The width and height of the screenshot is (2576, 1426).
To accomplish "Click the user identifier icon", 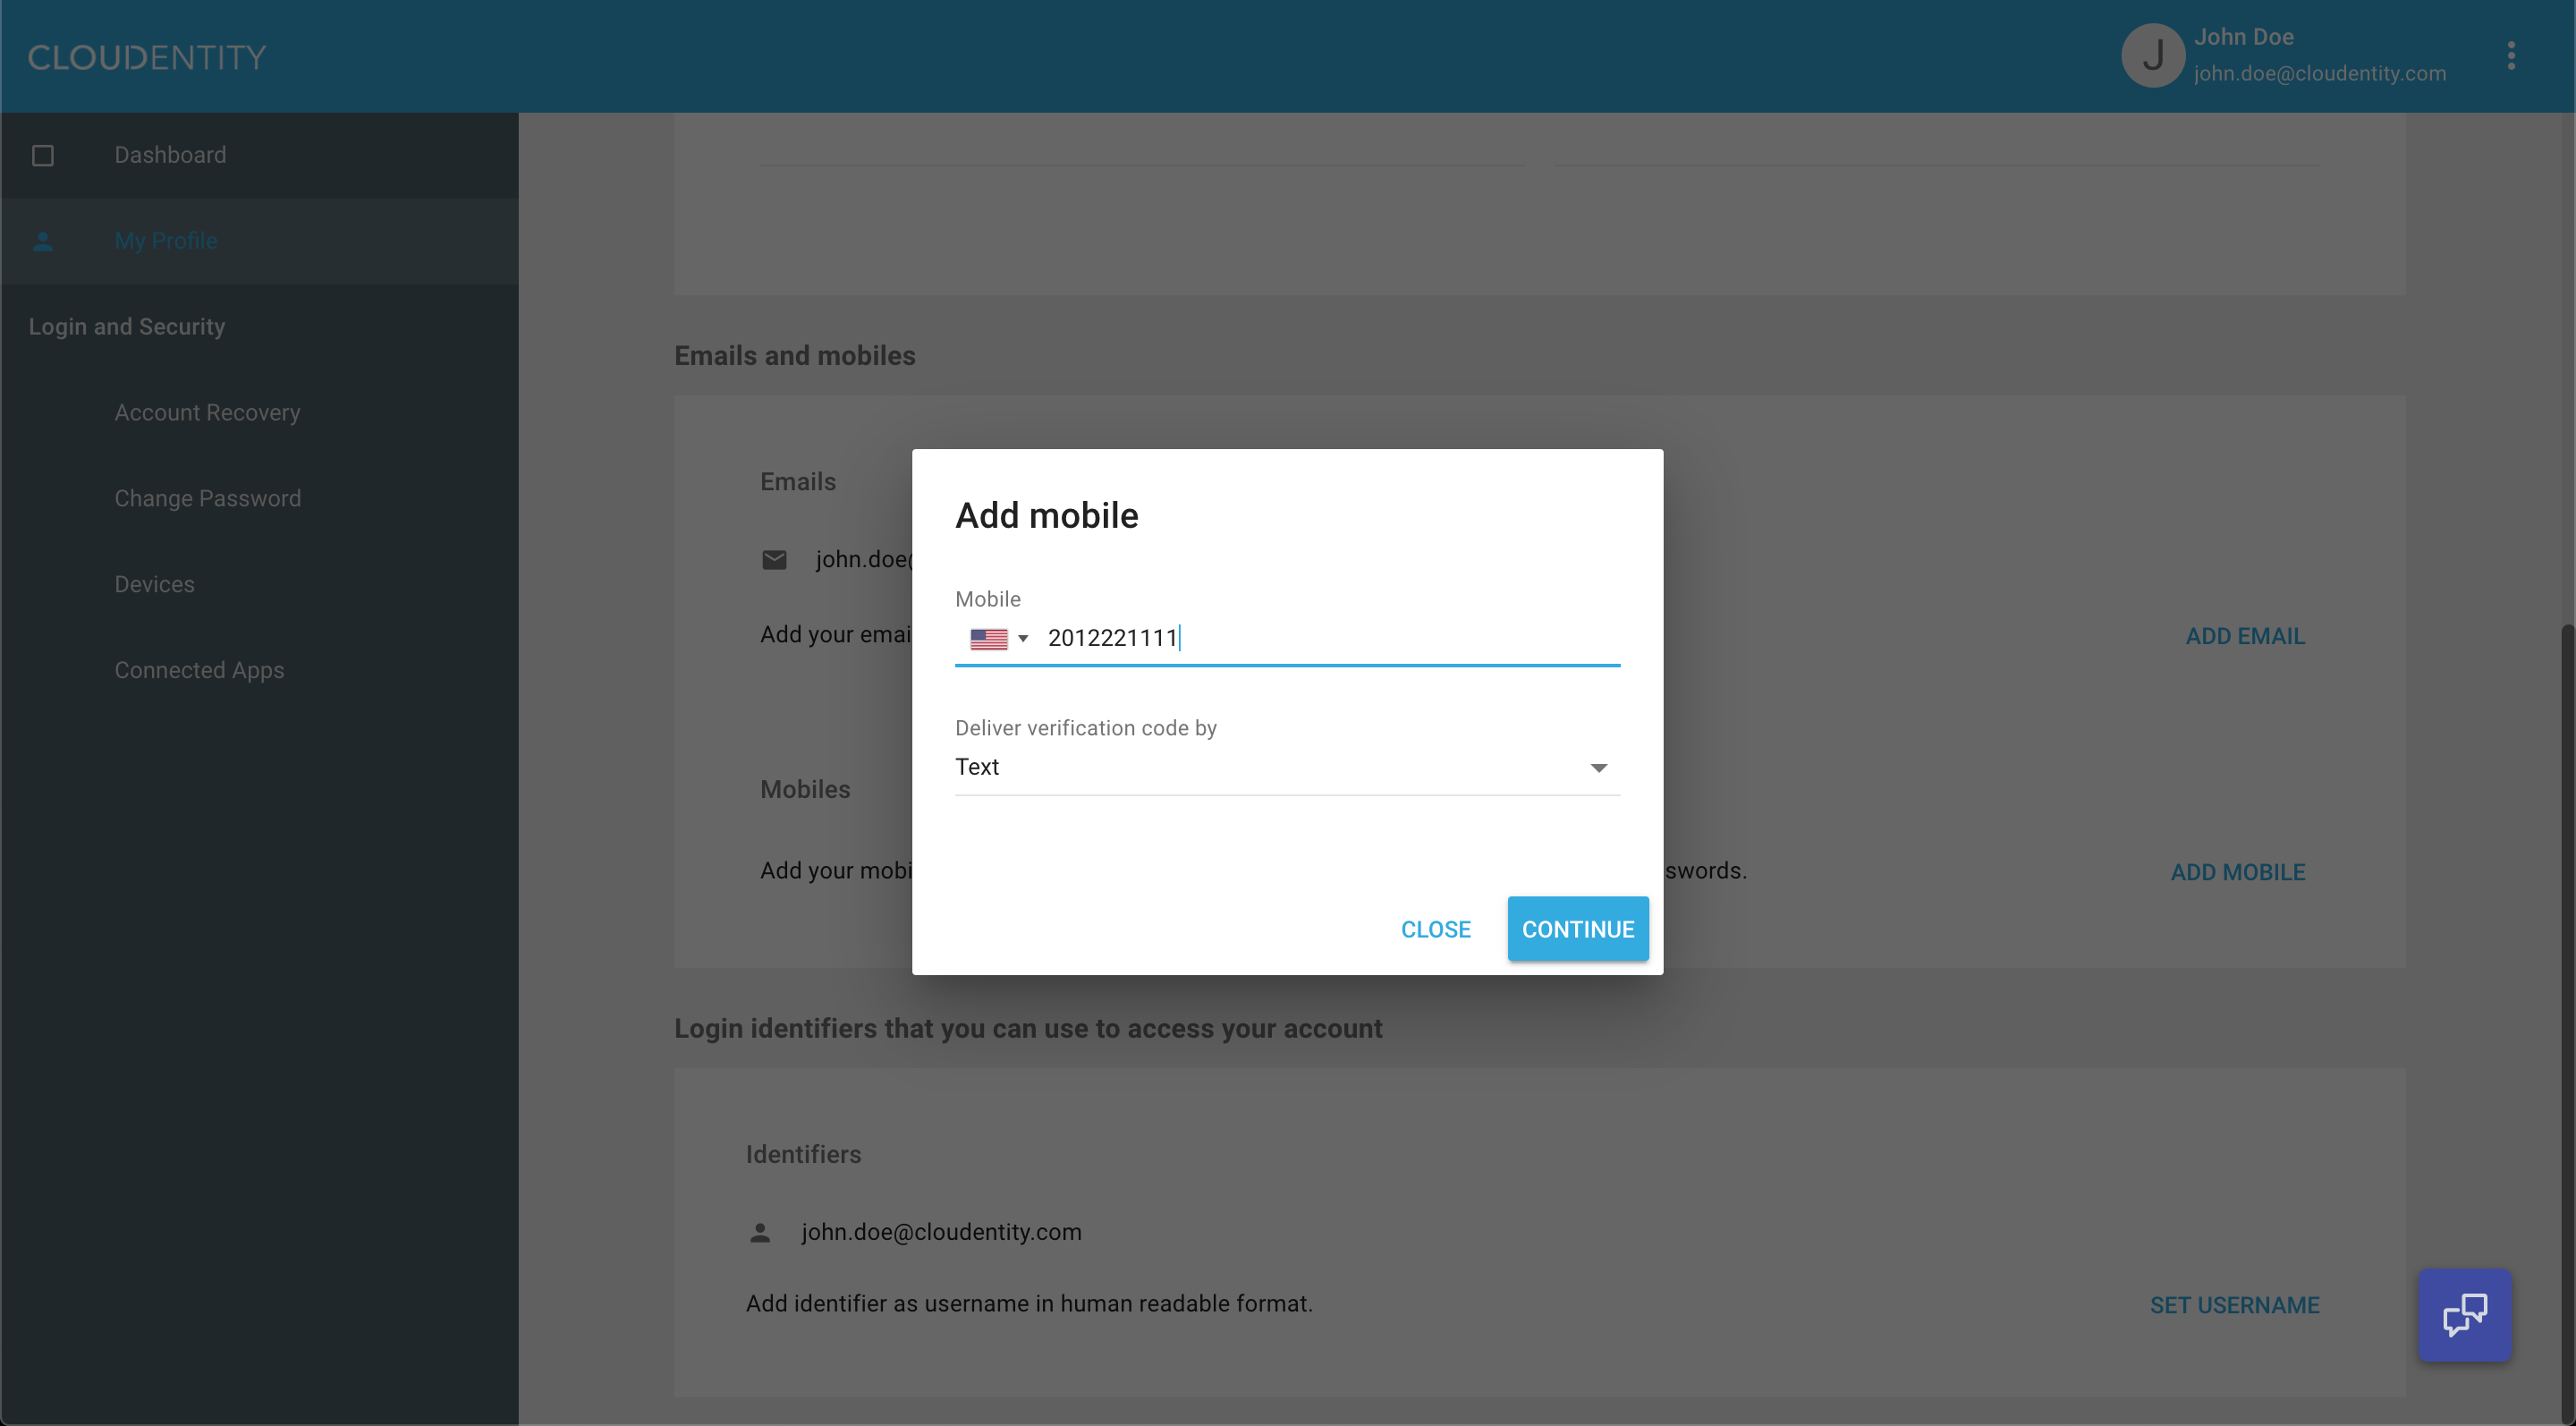I will pos(759,1233).
